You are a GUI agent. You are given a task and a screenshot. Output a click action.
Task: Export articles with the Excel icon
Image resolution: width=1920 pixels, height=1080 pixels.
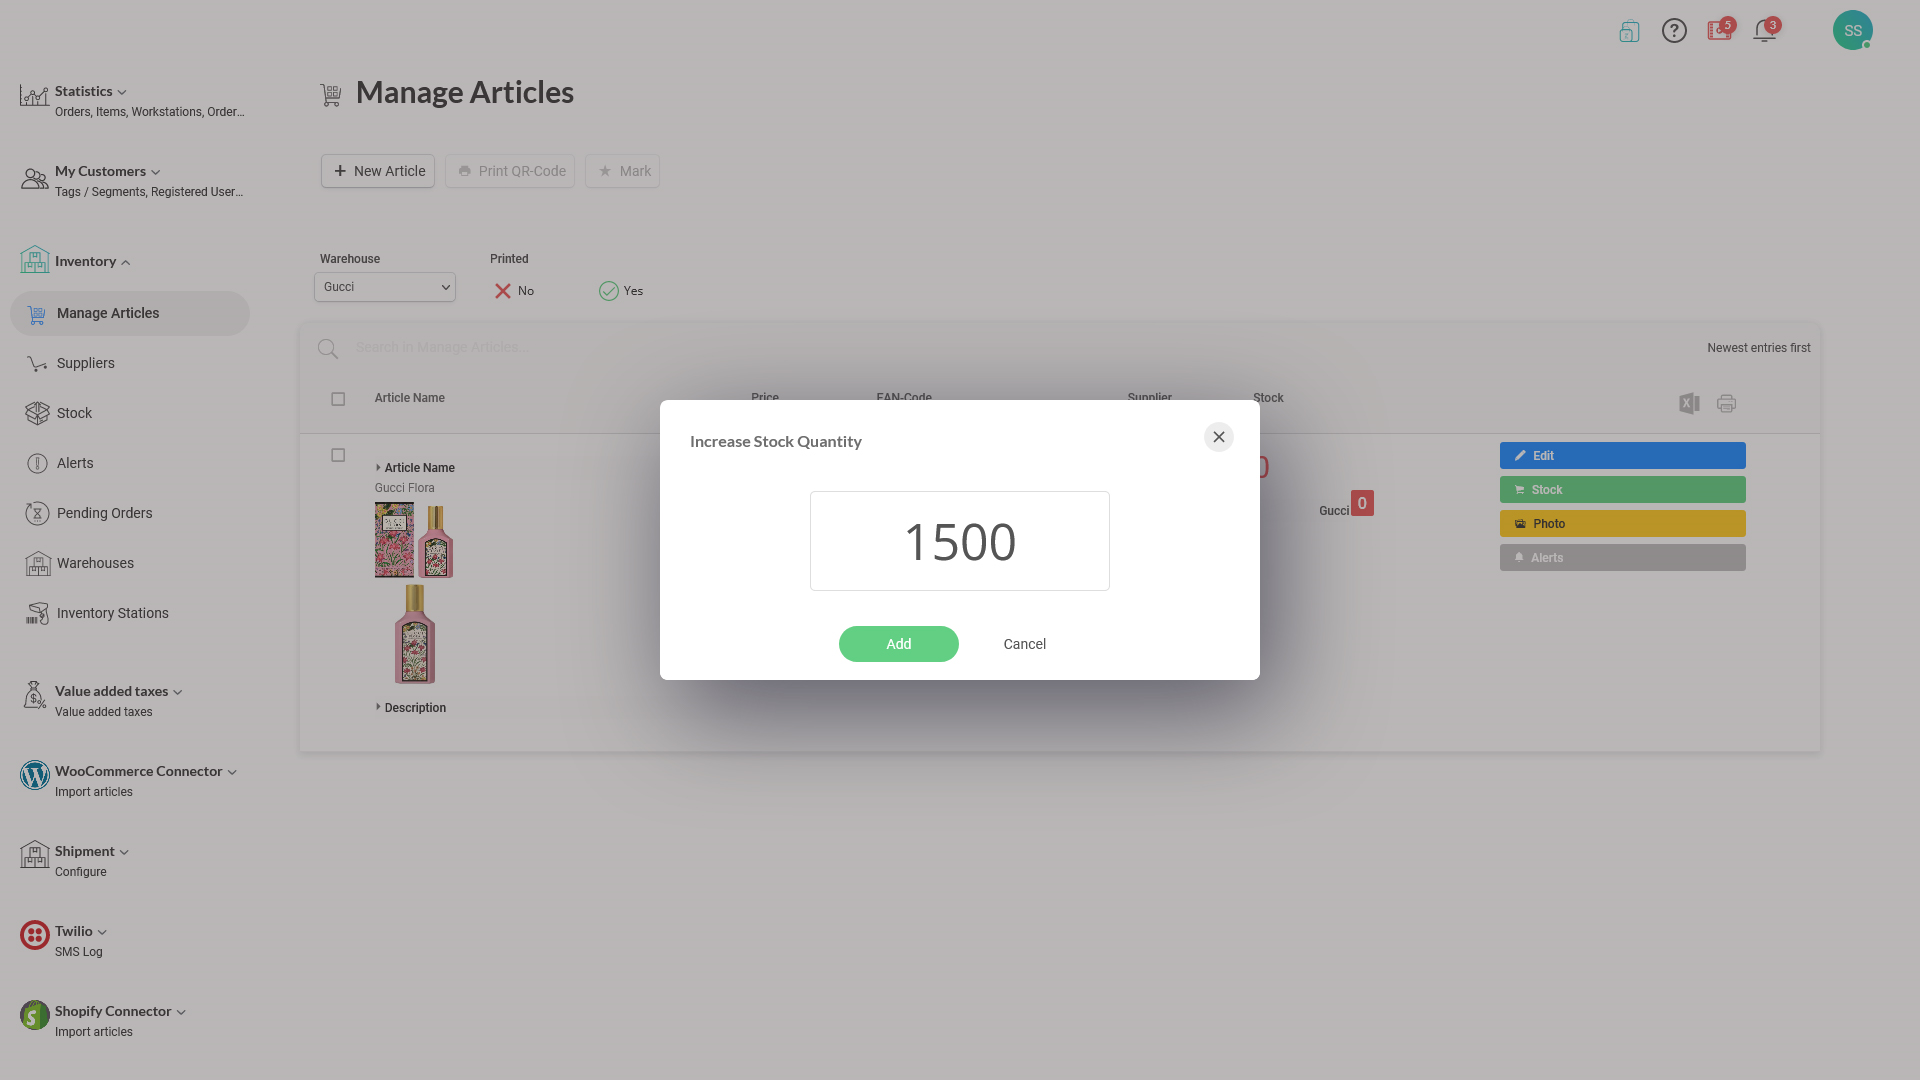[x=1689, y=404]
